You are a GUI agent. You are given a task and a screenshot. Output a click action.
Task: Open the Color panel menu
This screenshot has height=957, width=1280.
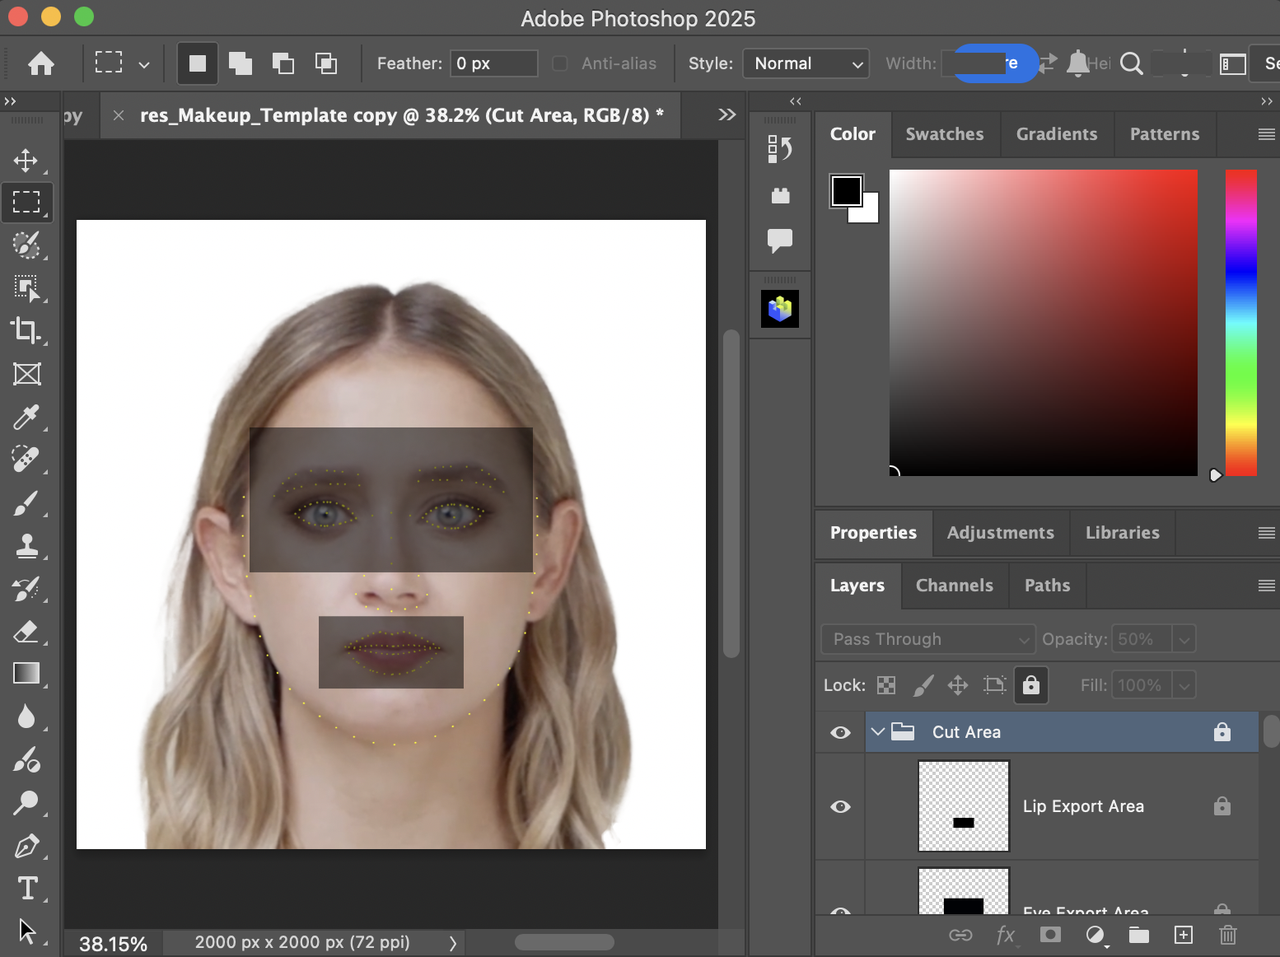click(1266, 134)
